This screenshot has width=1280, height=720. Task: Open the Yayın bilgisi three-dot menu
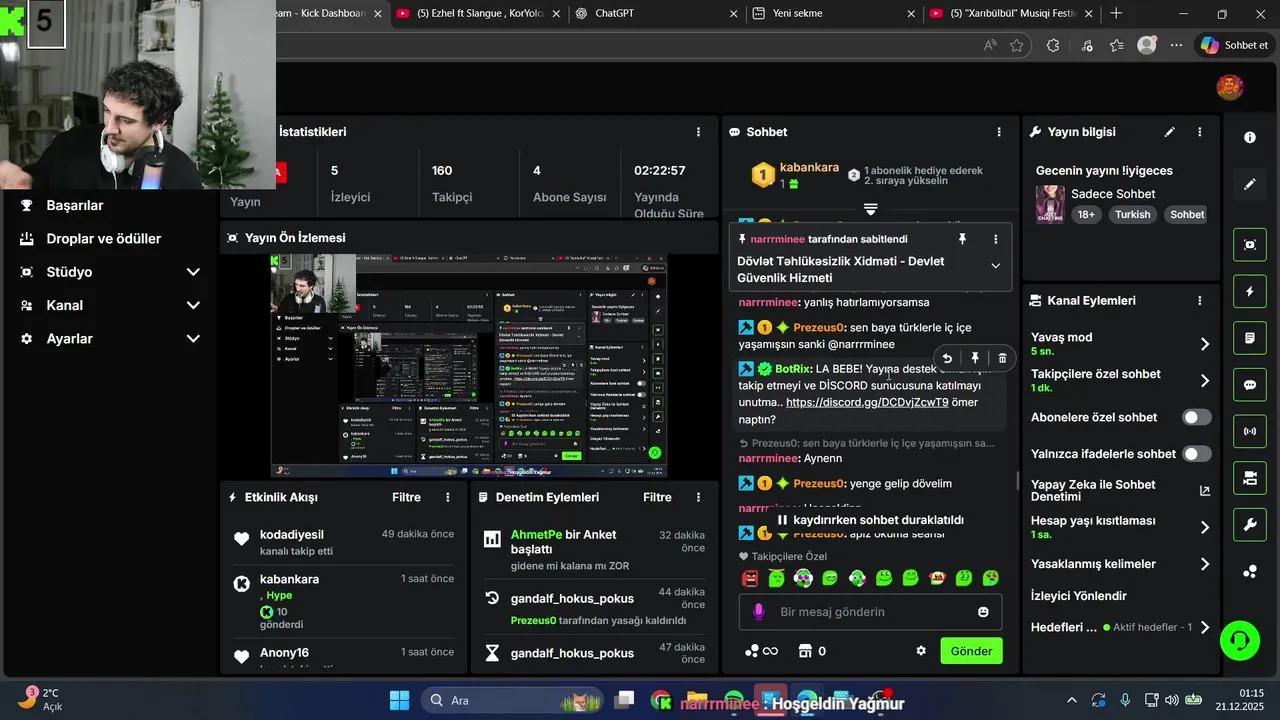1200,132
